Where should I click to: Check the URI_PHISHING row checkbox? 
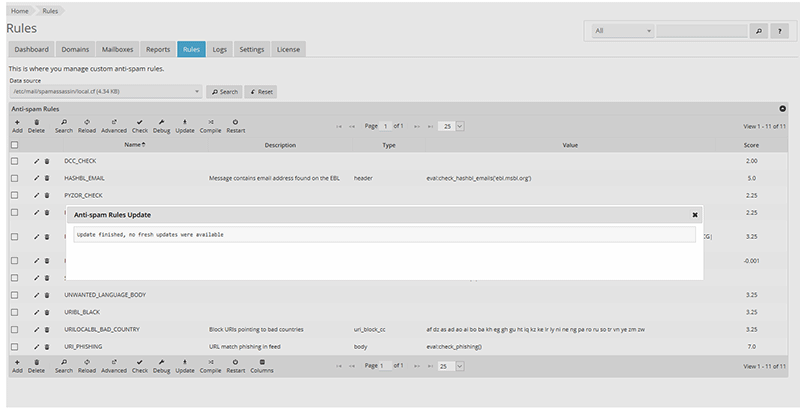pos(15,347)
